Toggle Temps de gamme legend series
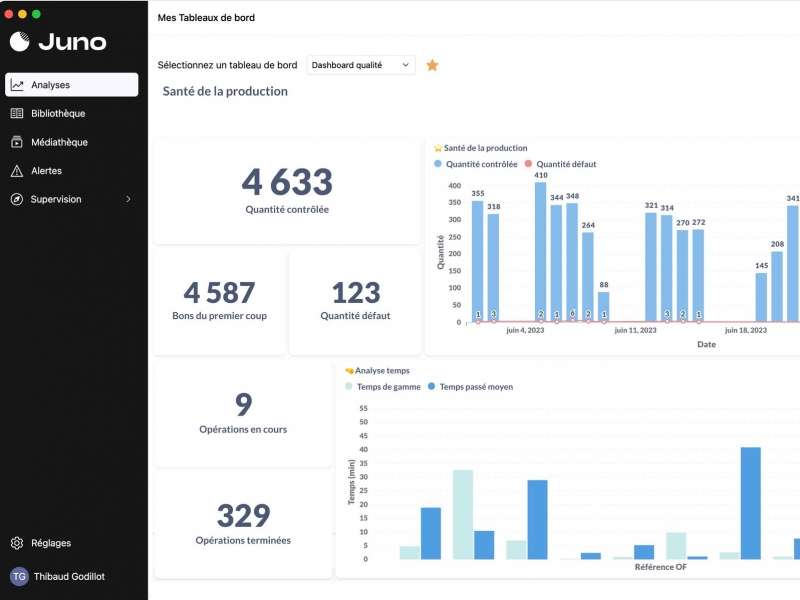 click(x=384, y=386)
